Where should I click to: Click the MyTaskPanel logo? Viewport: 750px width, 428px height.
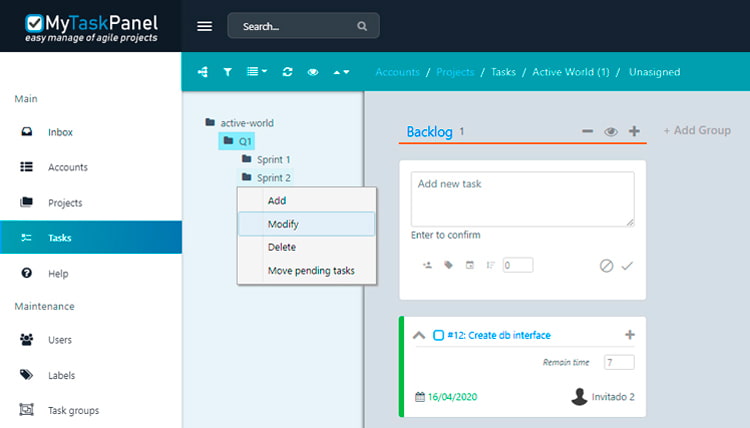(91, 28)
